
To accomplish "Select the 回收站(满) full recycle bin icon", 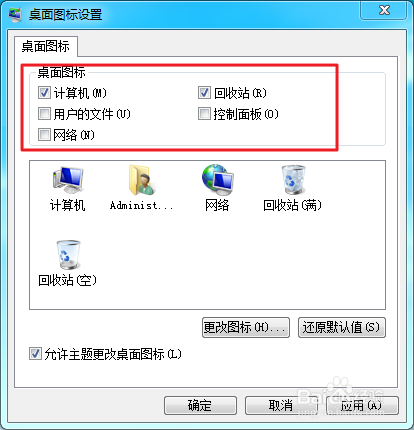I will pos(293,180).
